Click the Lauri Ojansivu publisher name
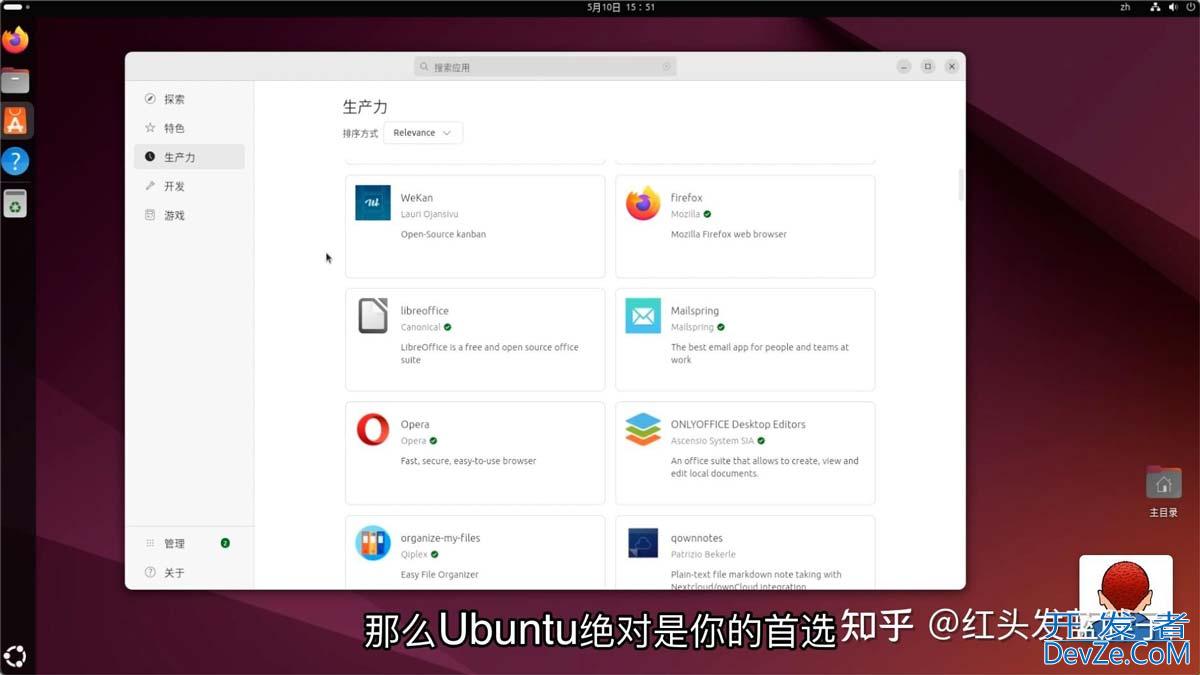This screenshot has height=675, width=1200. click(430, 214)
